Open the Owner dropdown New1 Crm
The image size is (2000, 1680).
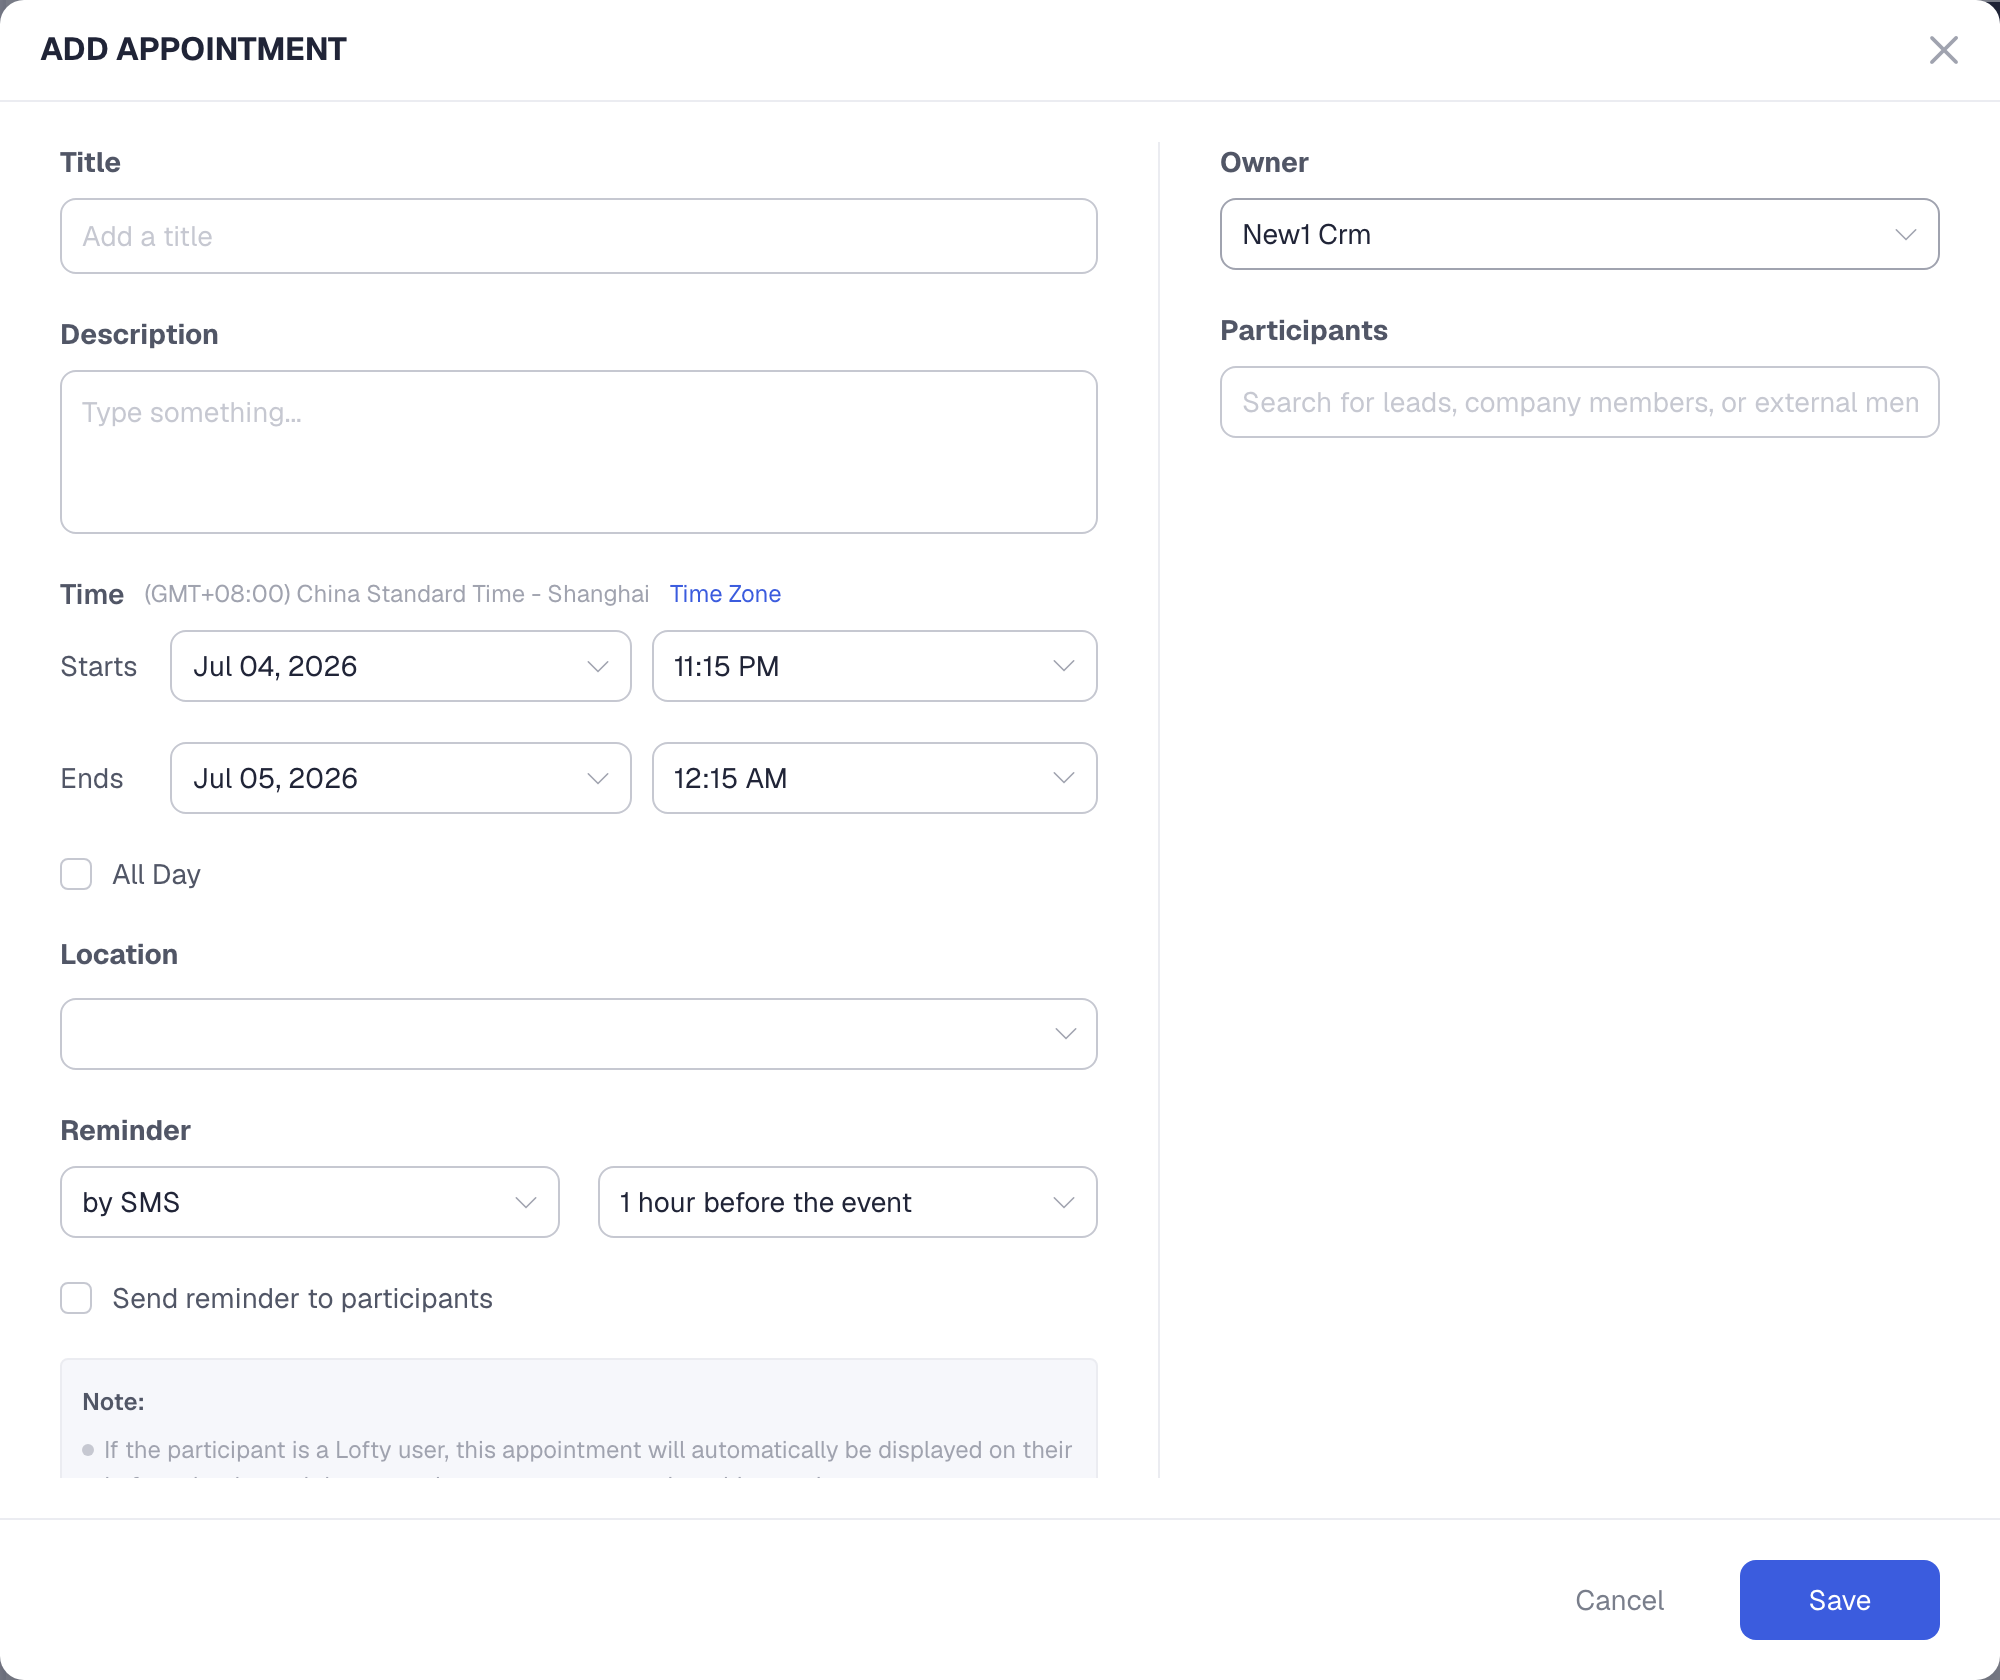click(1580, 234)
